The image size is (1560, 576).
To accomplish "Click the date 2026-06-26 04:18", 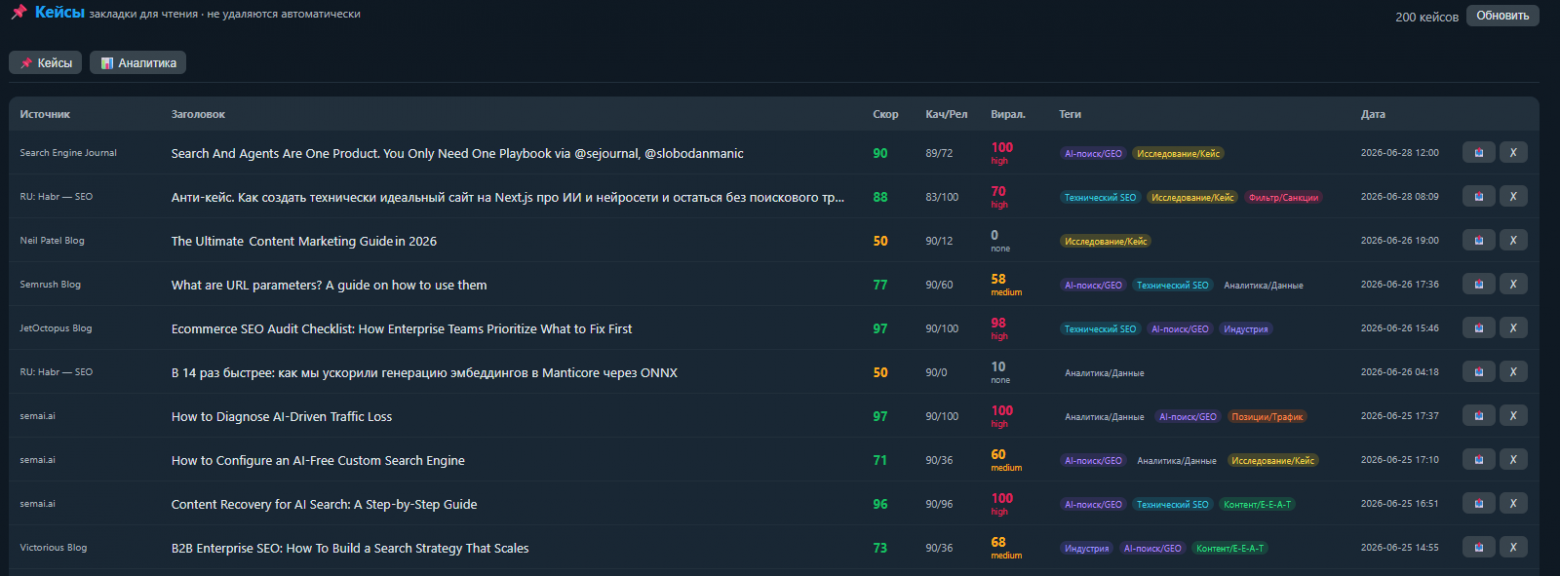I will coord(1400,372).
